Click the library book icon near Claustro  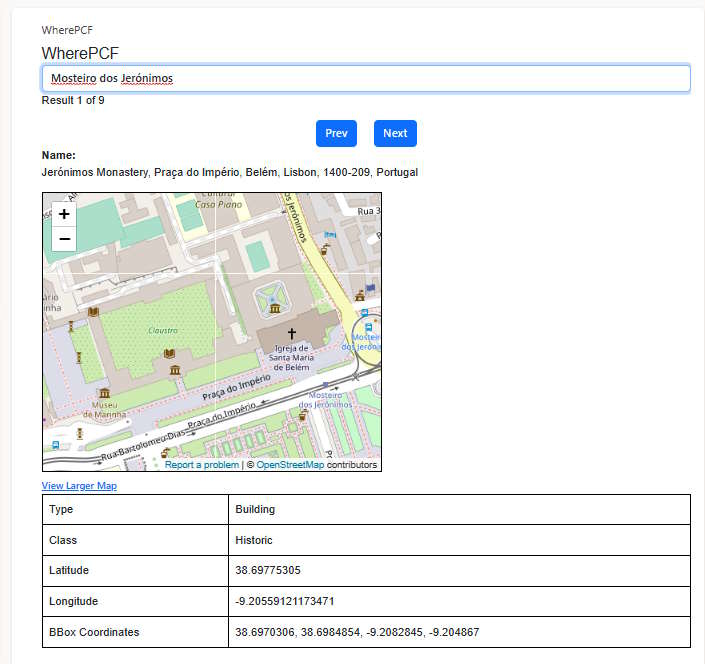tap(169, 353)
